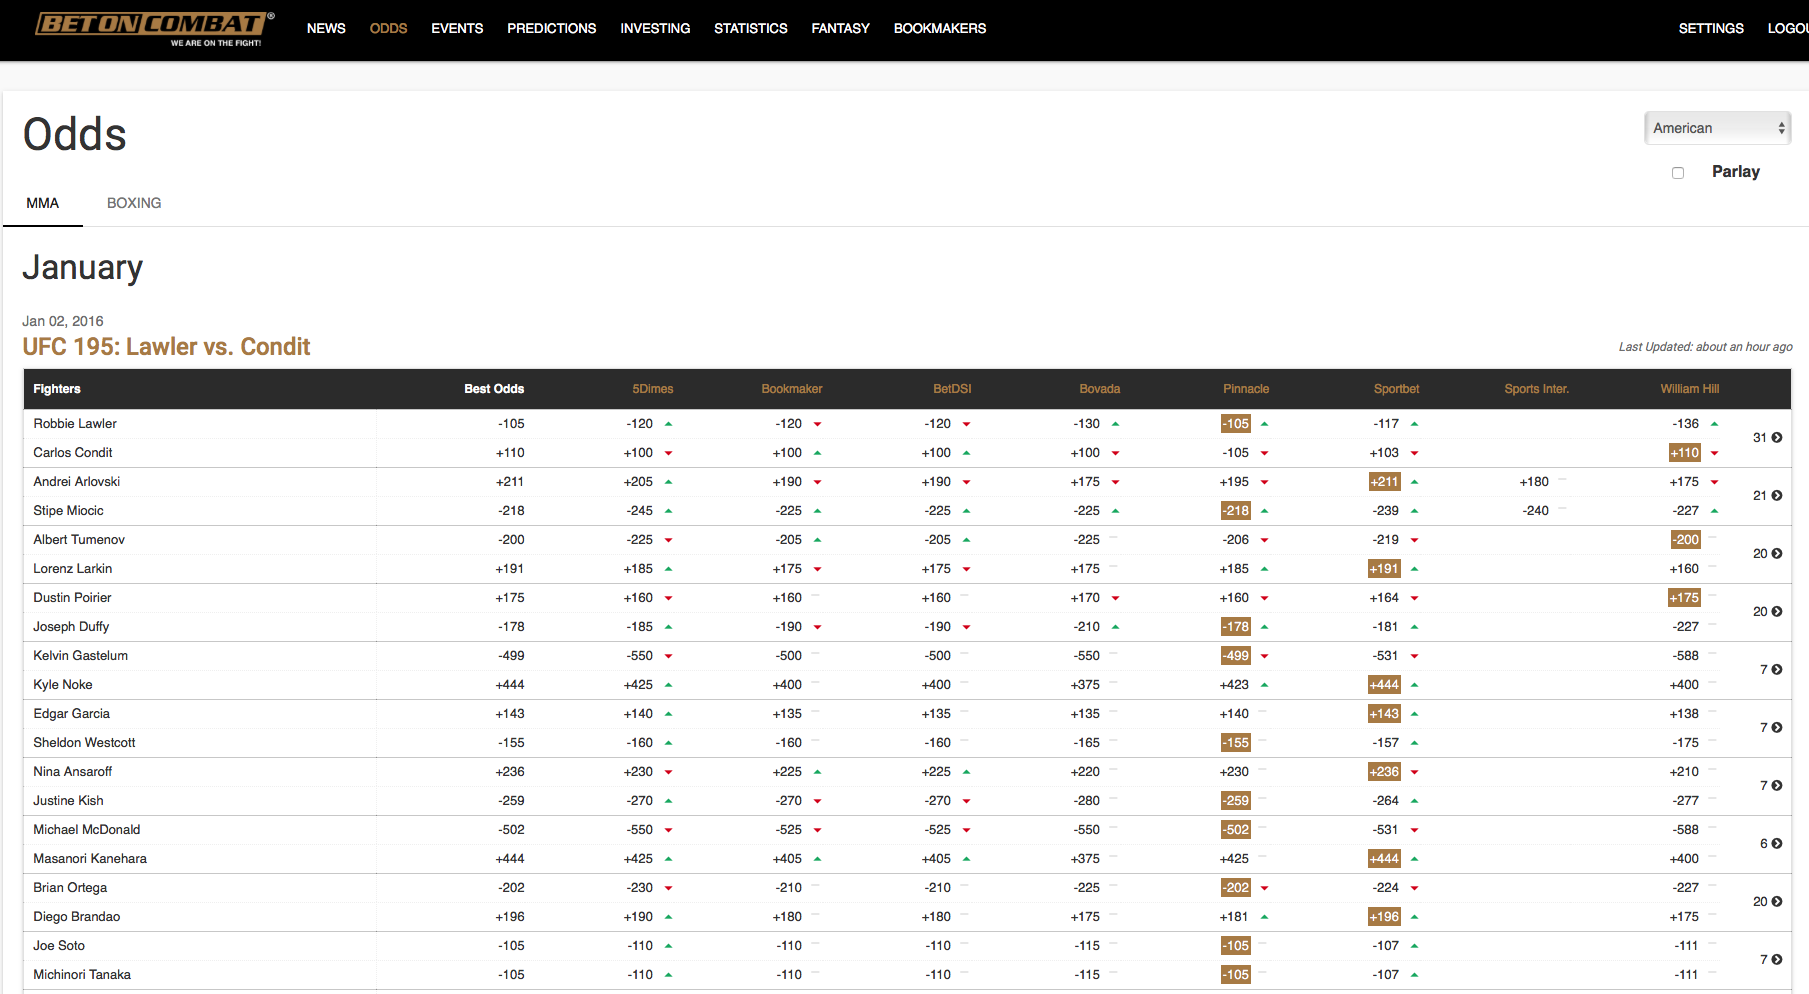
Task: Open the INVESTING section
Action: point(655,28)
